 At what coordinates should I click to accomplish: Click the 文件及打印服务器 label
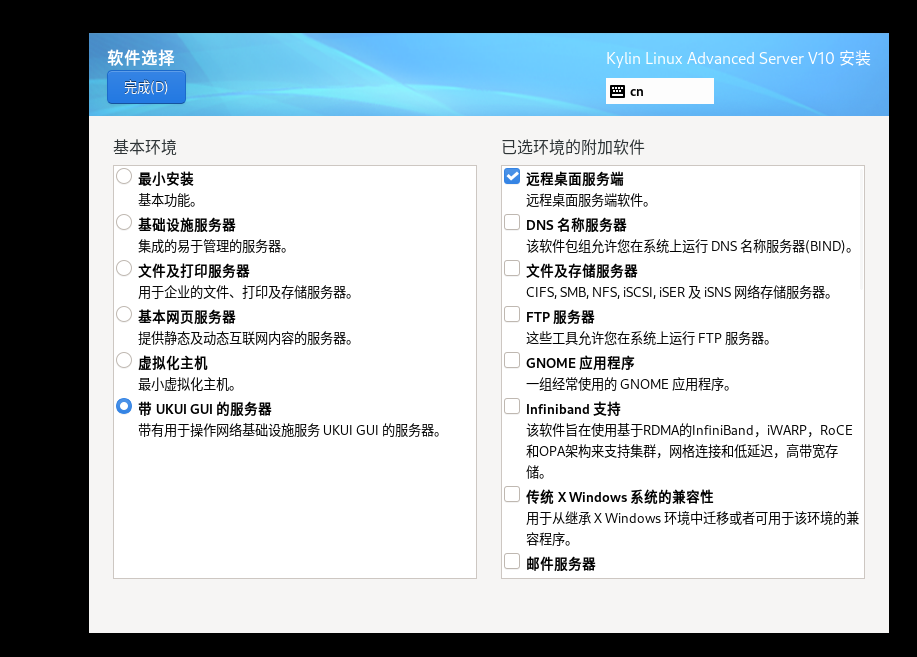(x=194, y=271)
